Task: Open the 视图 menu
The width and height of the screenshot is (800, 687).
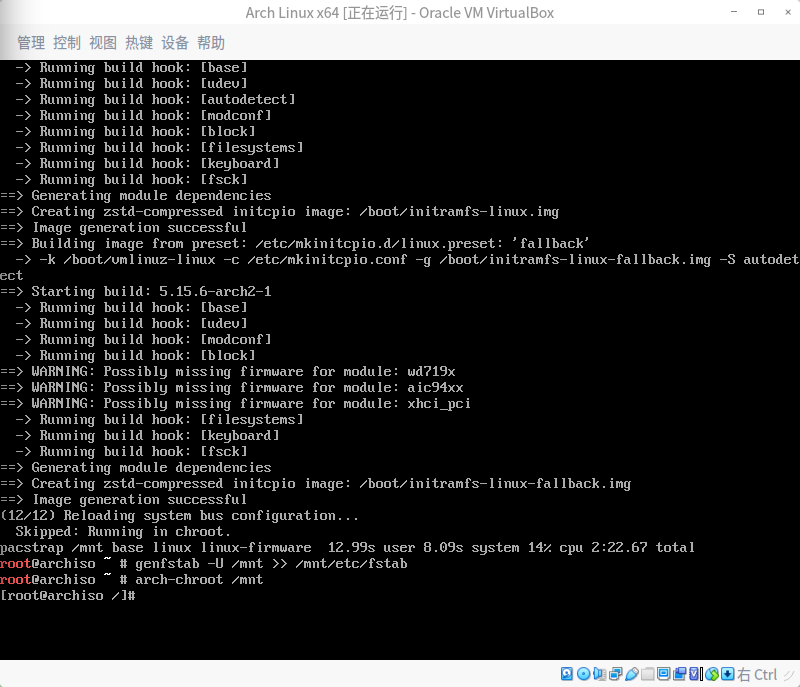Action: [103, 43]
